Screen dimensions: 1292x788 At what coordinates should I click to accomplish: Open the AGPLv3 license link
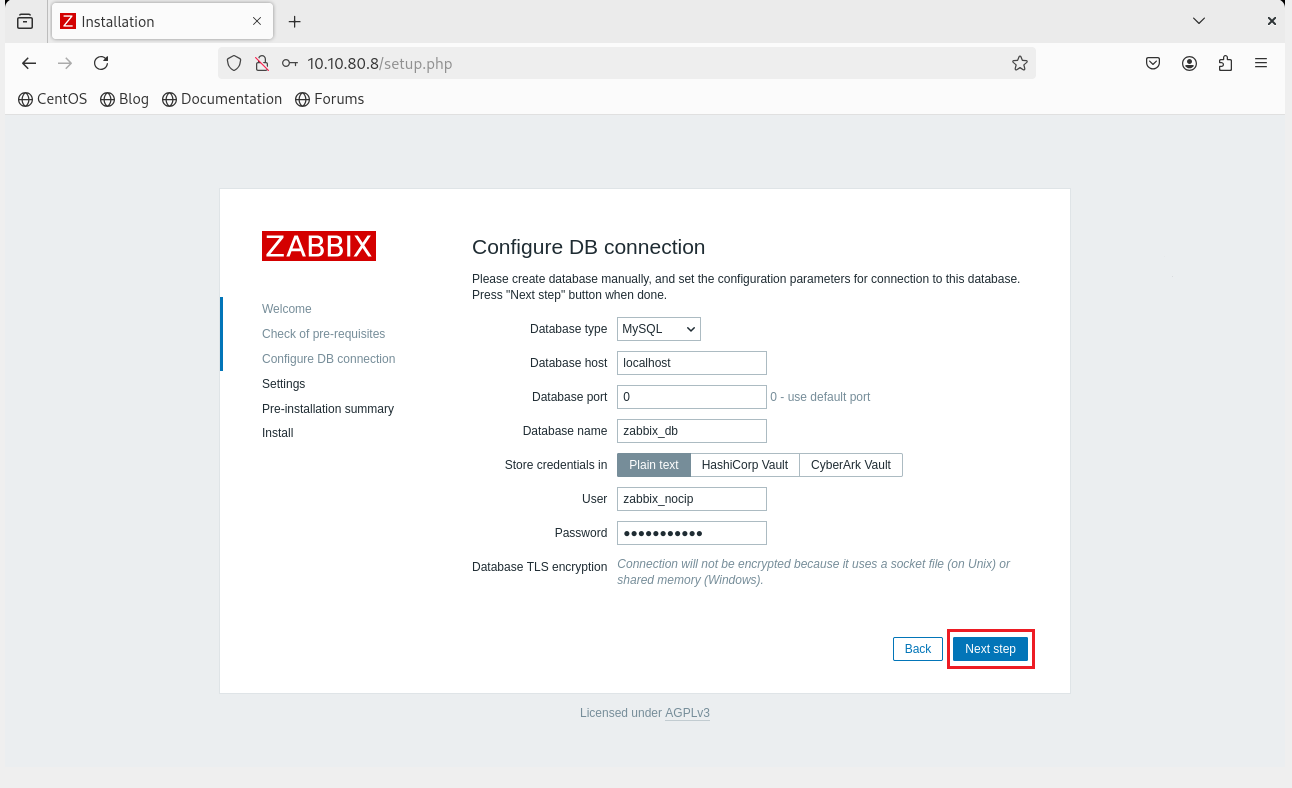click(x=687, y=713)
